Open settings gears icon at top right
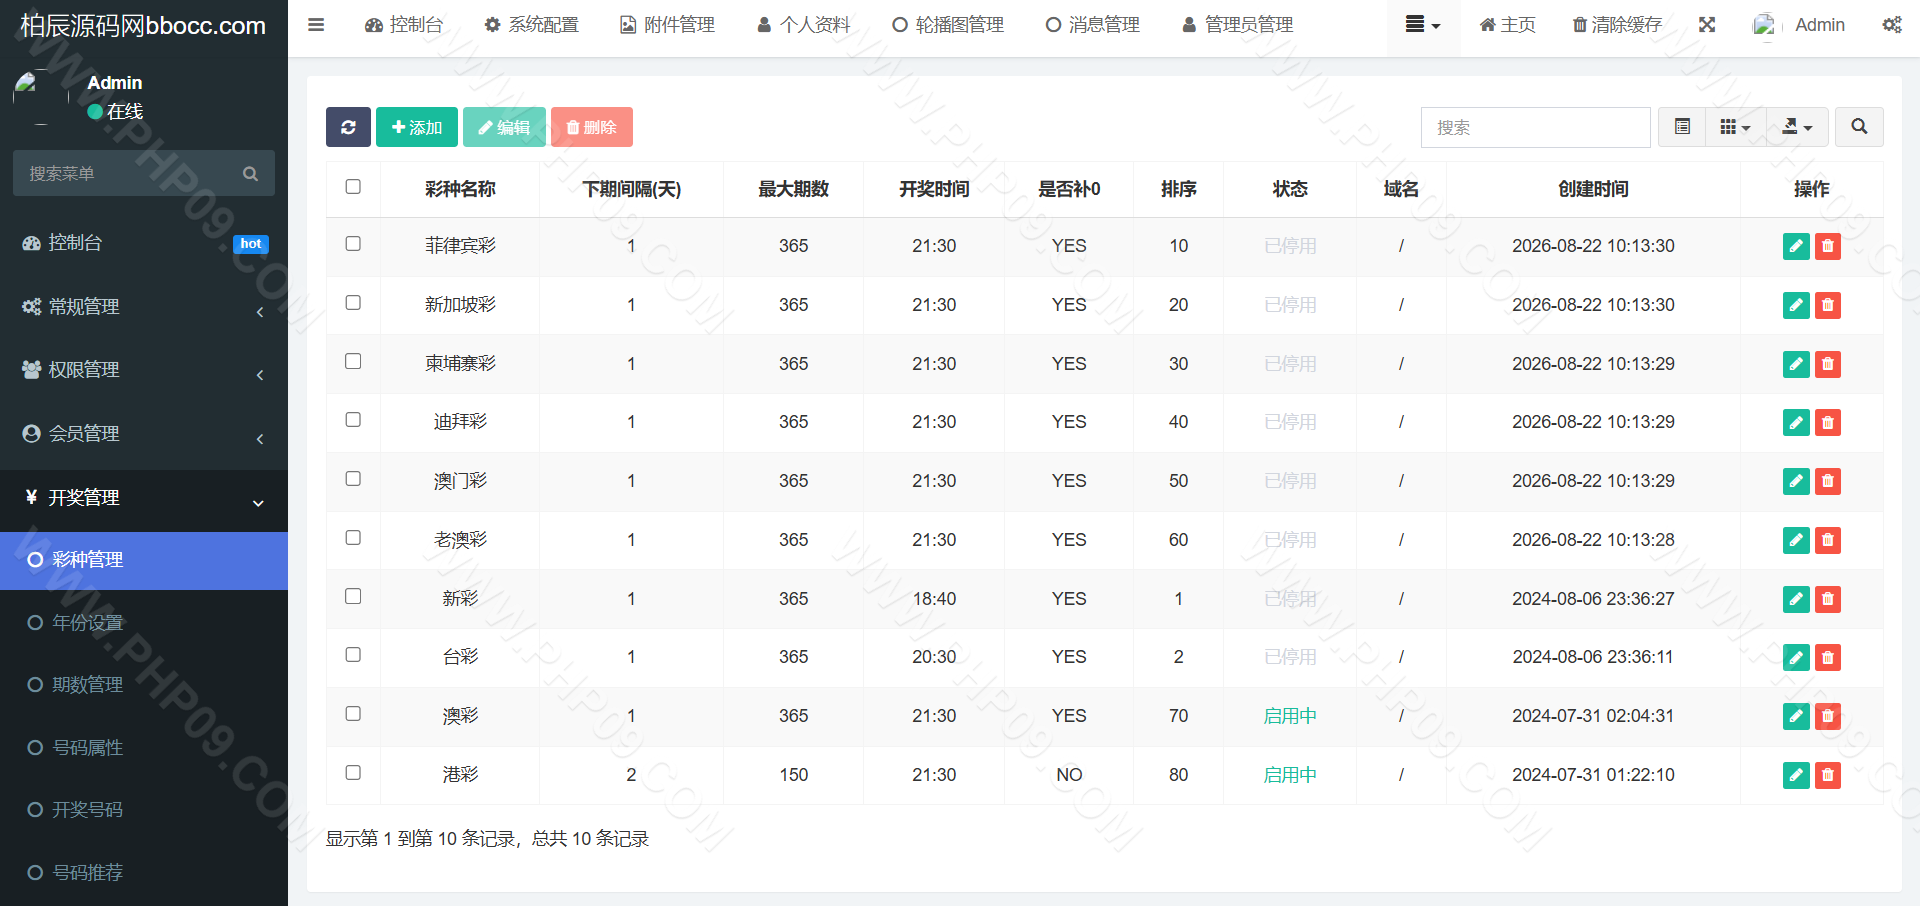 (1892, 25)
